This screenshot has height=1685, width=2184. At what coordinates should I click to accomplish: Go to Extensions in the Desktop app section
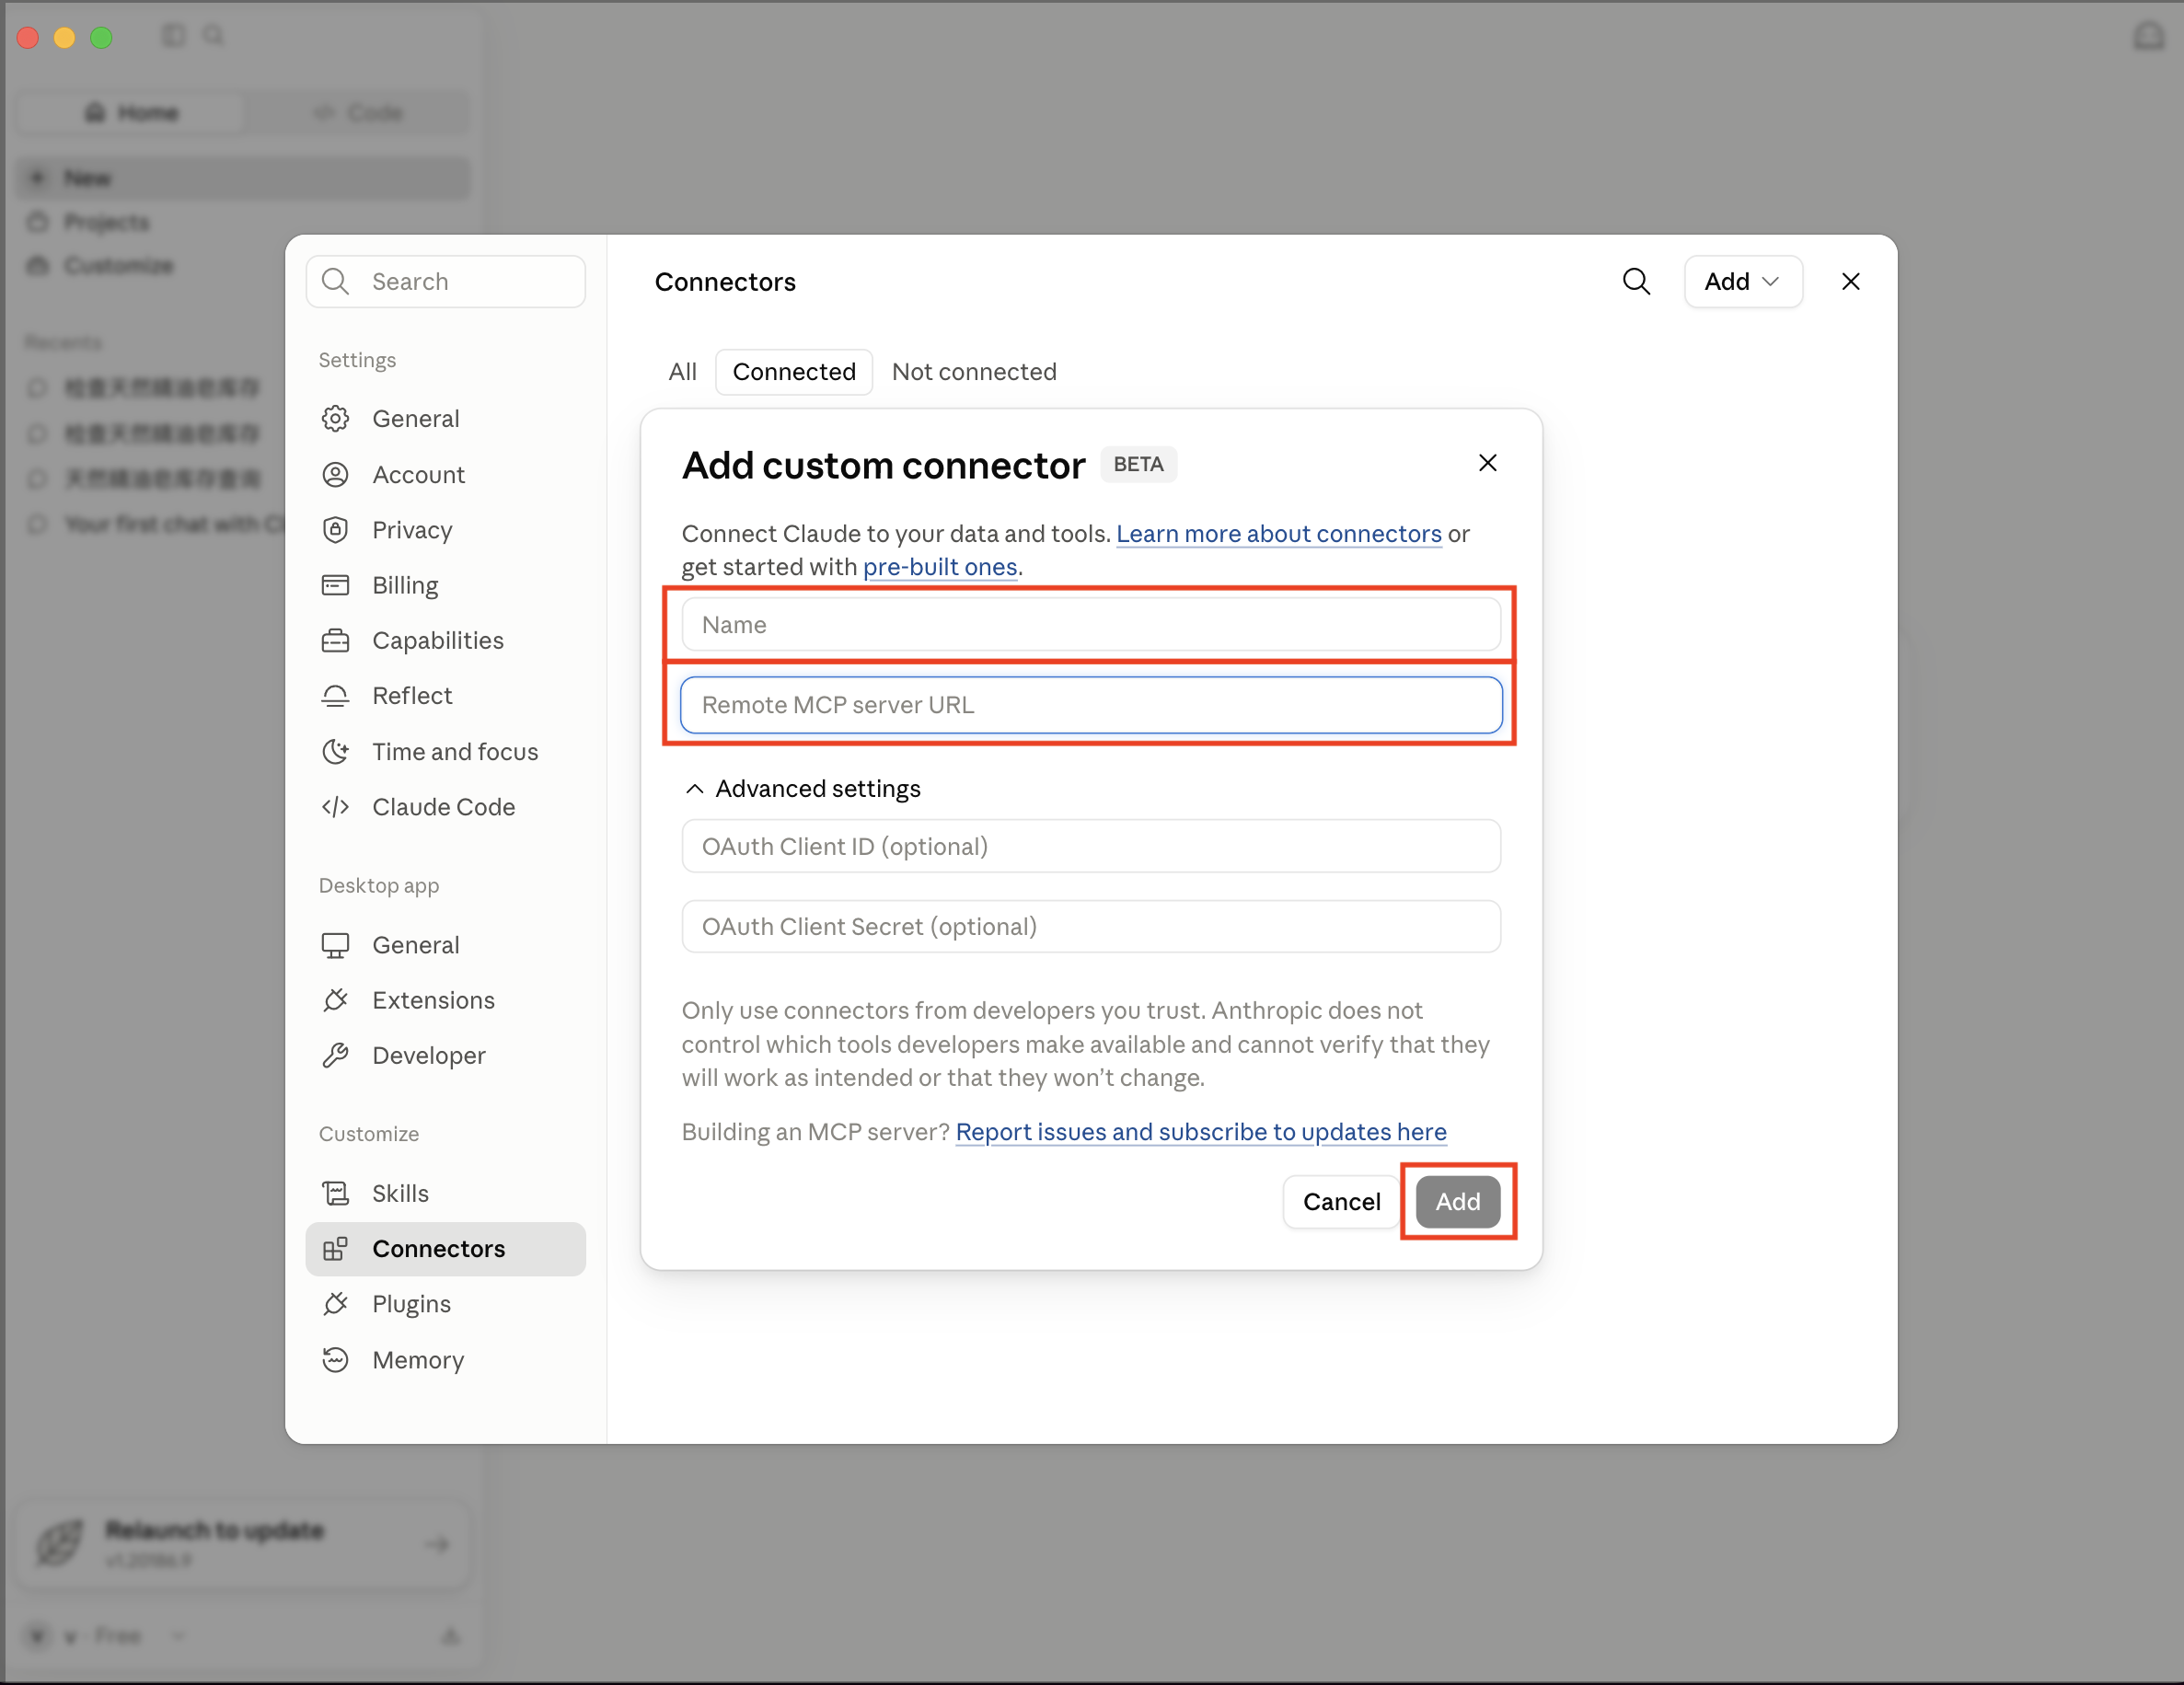click(x=445, y=1000)
